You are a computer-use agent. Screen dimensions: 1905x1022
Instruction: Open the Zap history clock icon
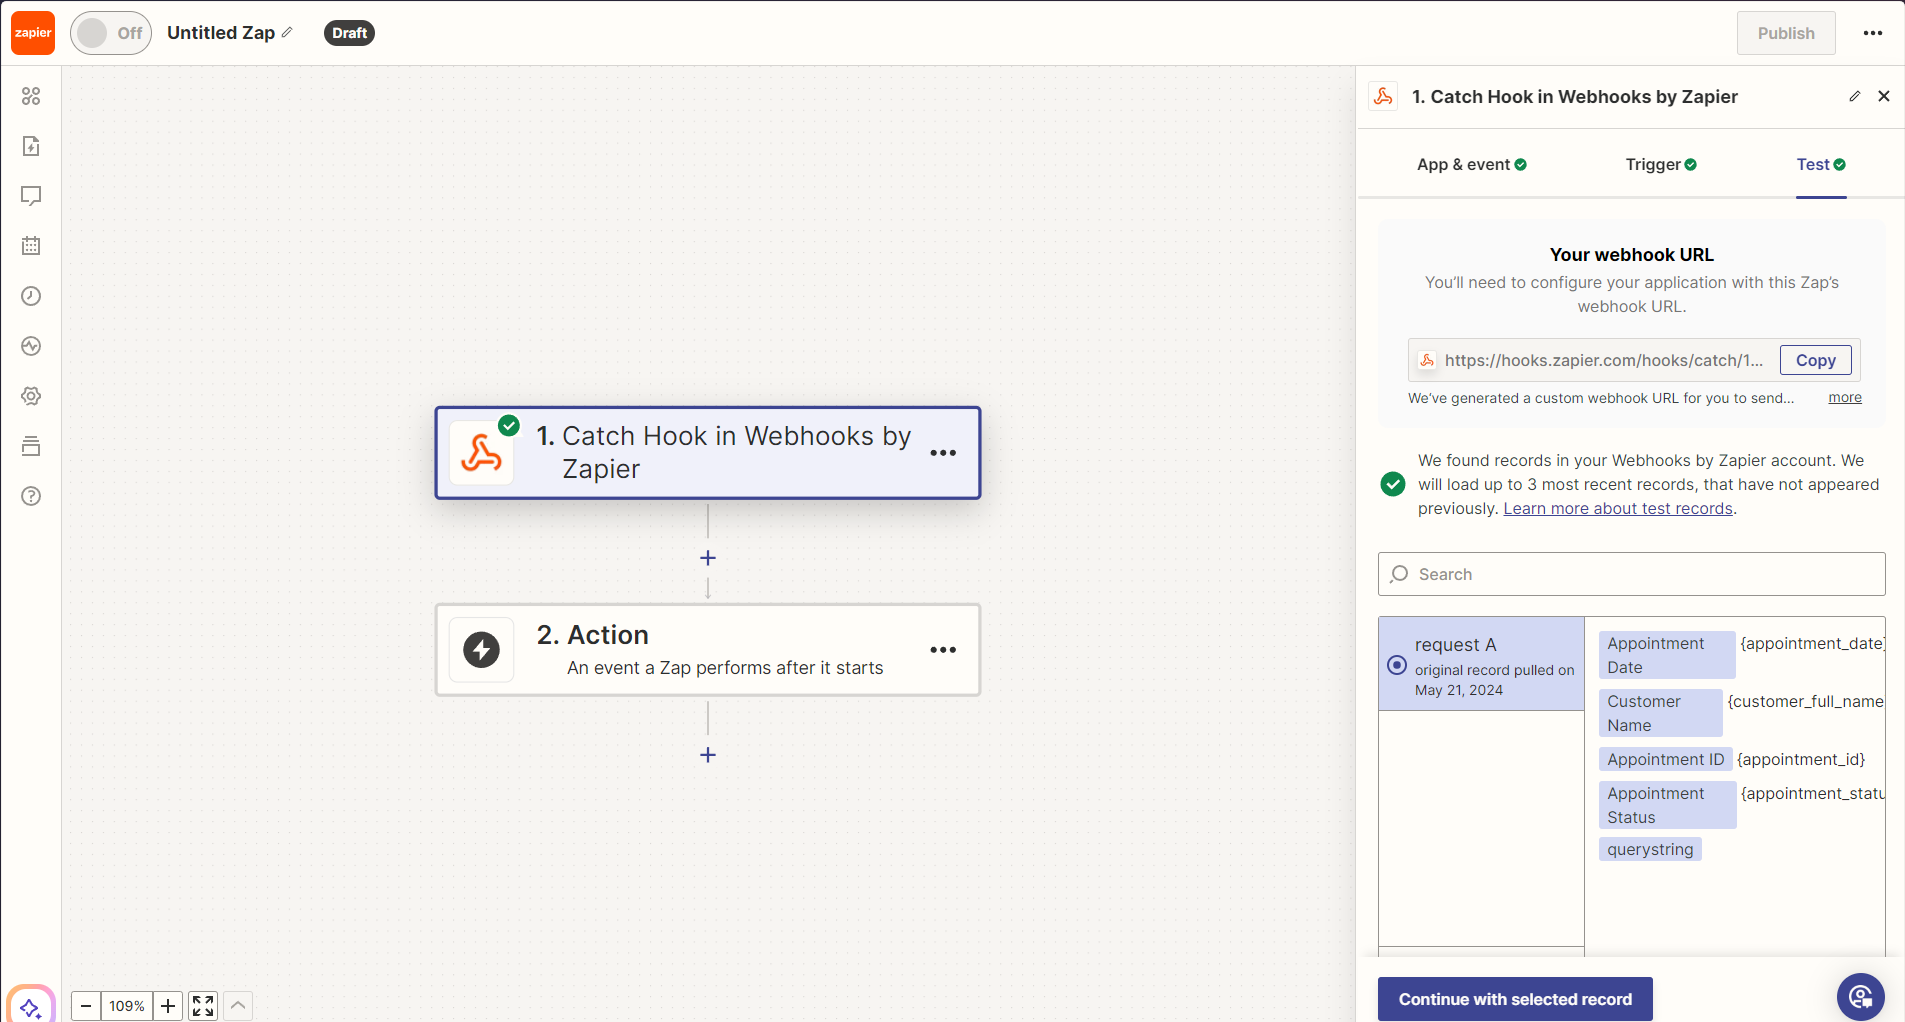pyautogui.click(x=31, y=296)
